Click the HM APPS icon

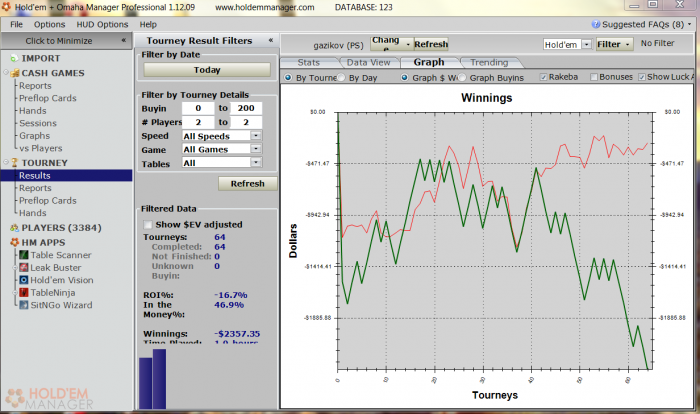14,242
